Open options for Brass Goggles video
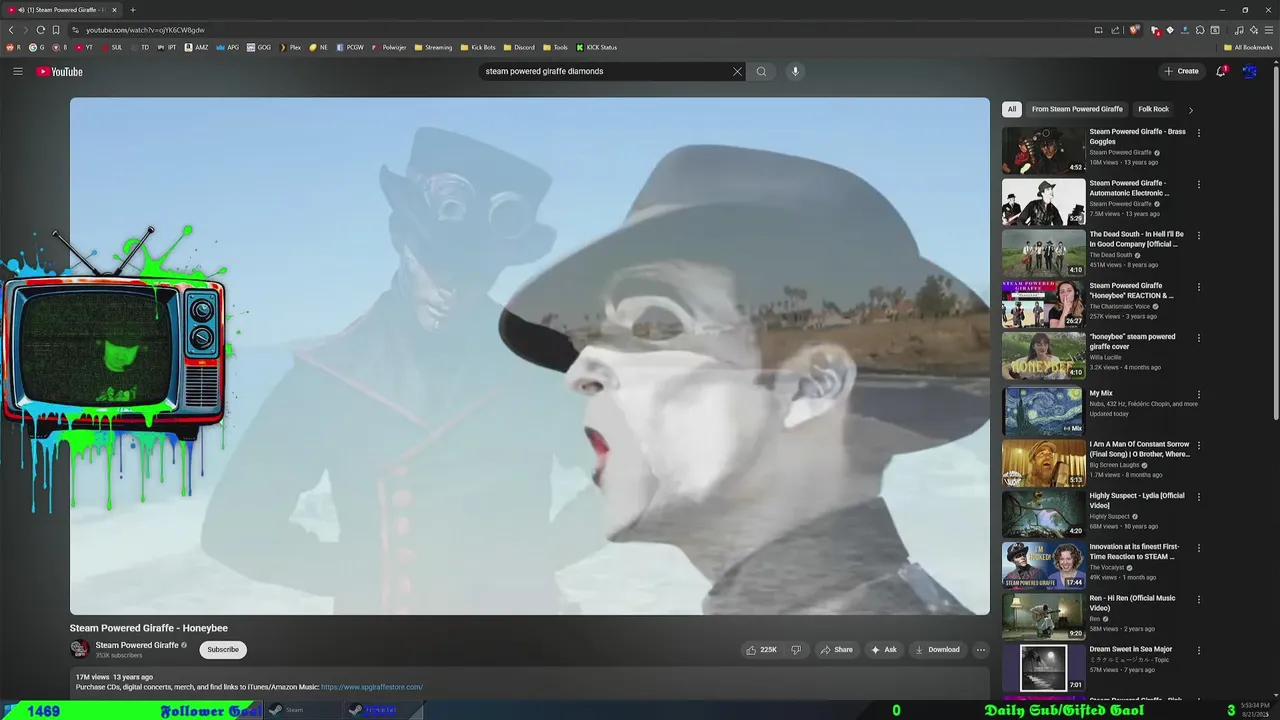Image resolution: width=1280 pixels, height=720 pixels. tap(1198, 132)
